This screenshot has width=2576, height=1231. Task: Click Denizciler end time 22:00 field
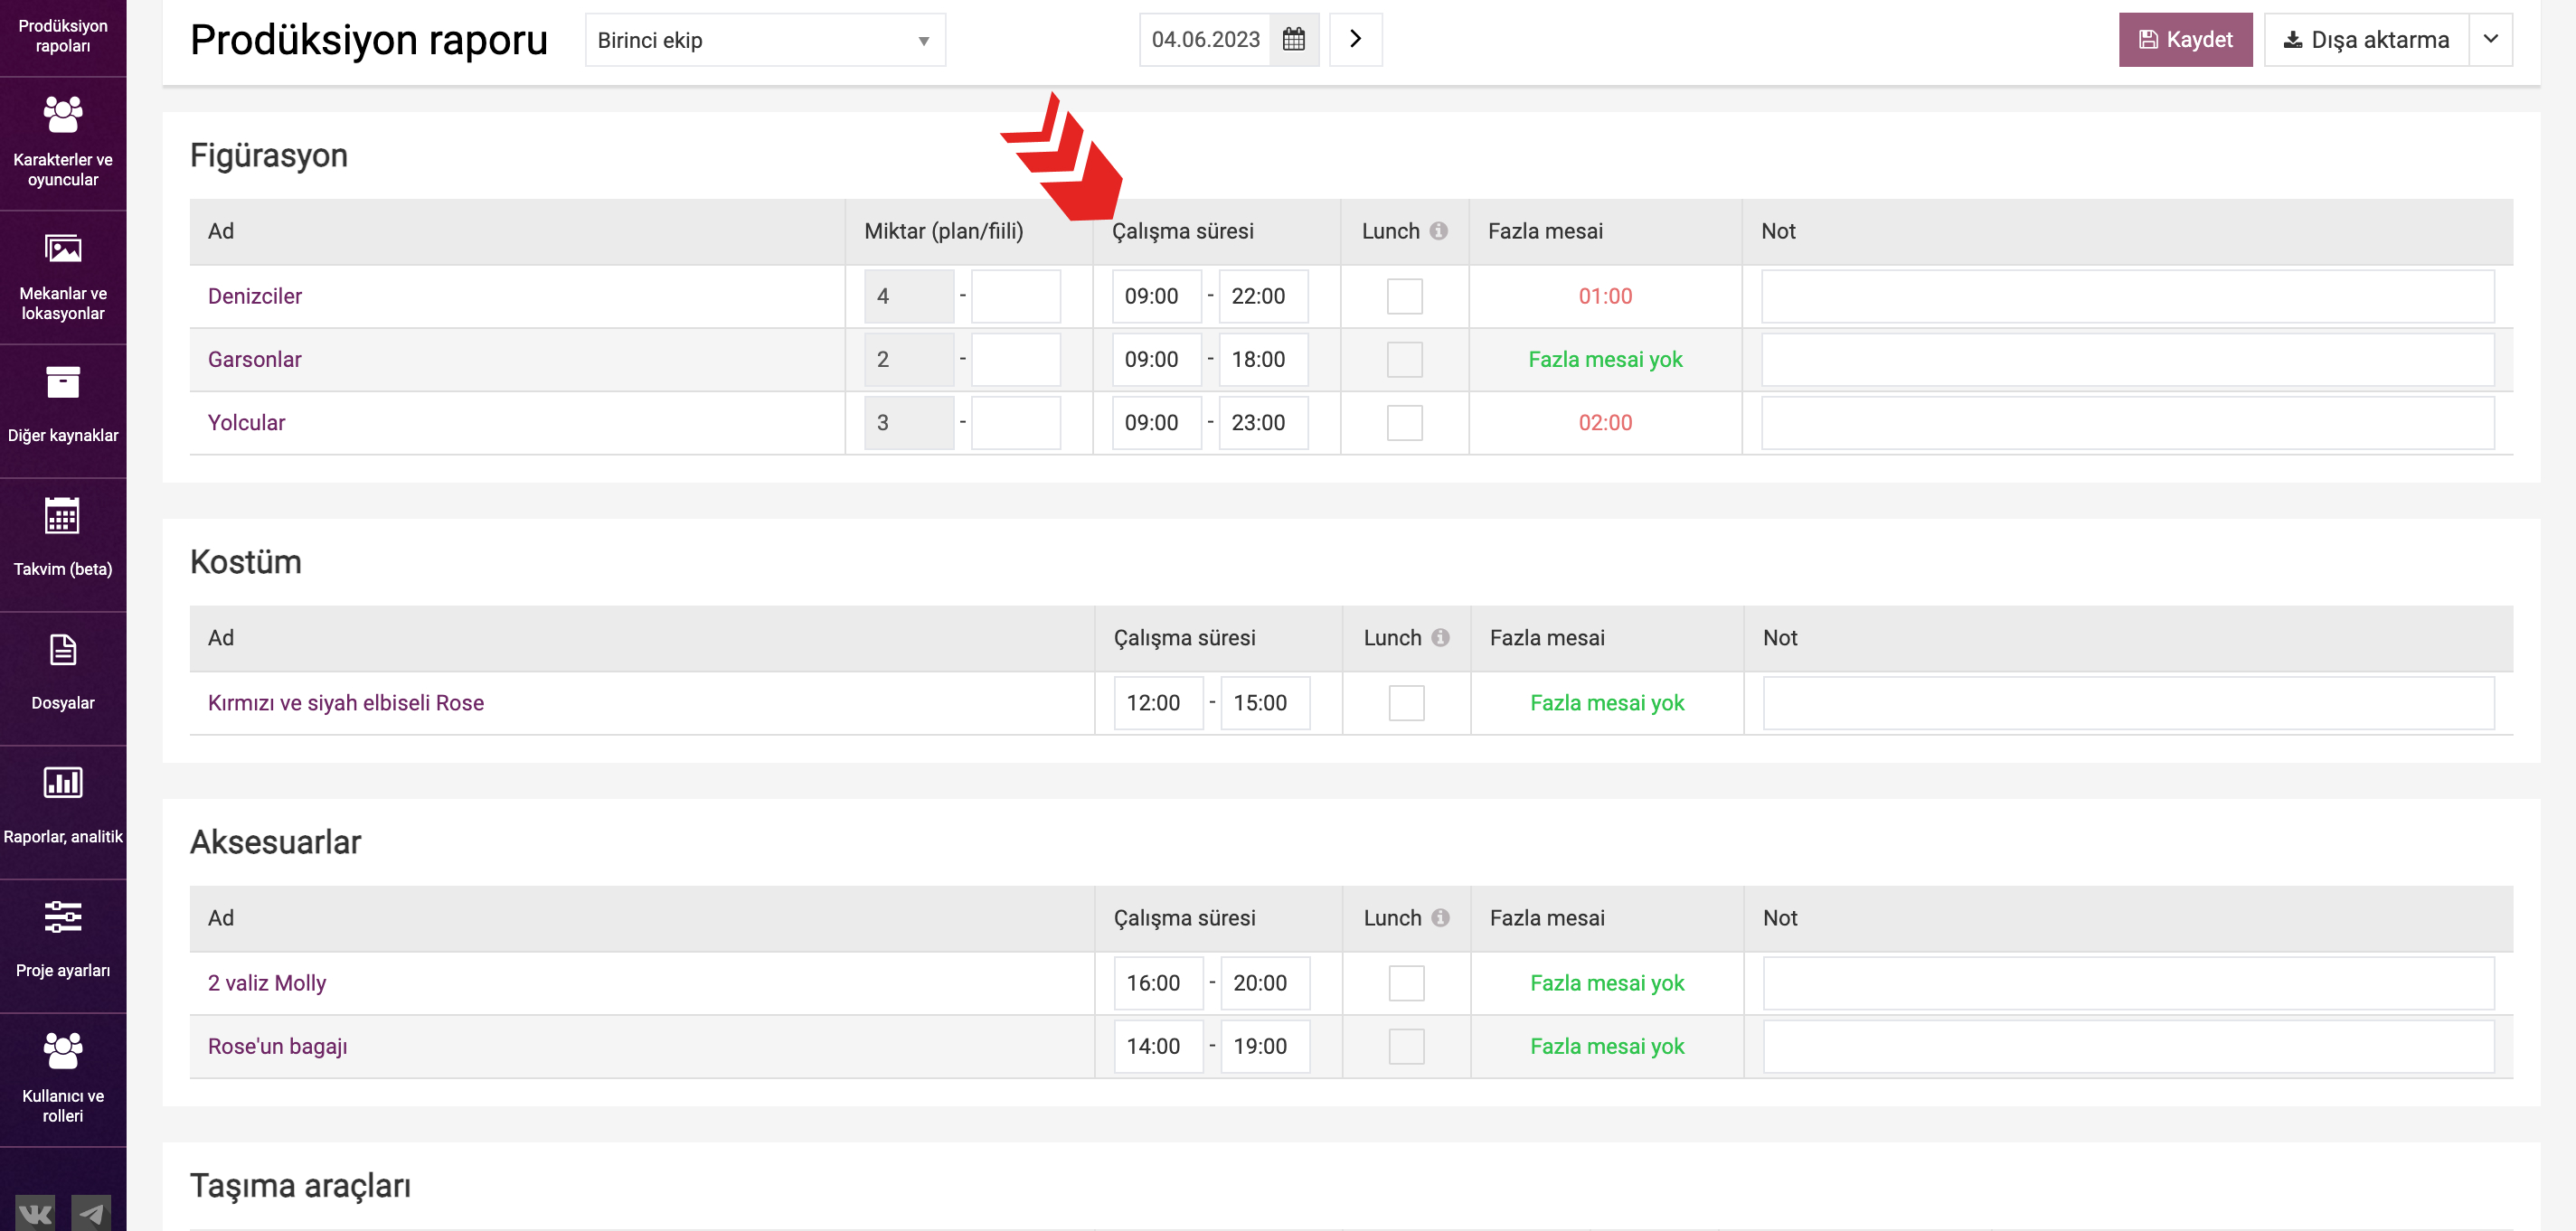[1263, 296]
